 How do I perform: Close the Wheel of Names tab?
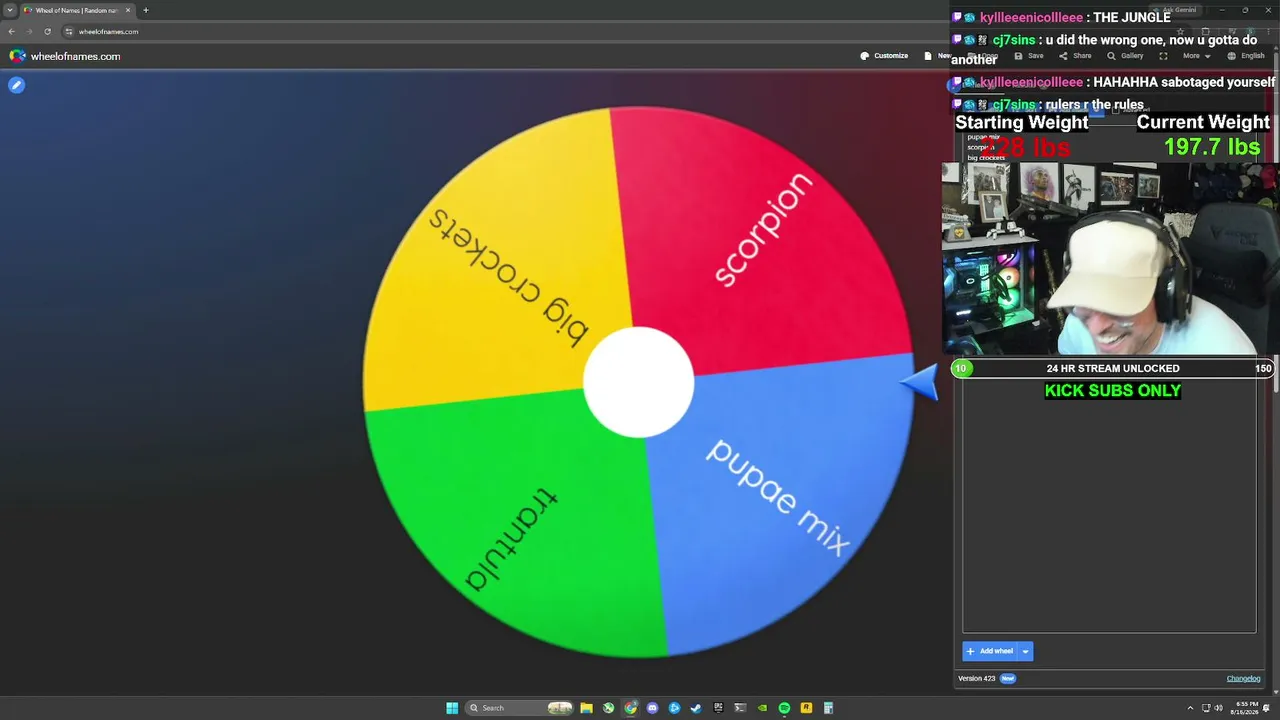[x=128, y=10]
